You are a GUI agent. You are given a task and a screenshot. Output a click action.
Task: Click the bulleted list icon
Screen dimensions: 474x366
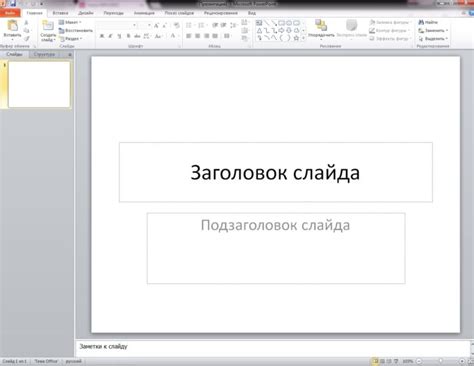[x=189, y=25]
